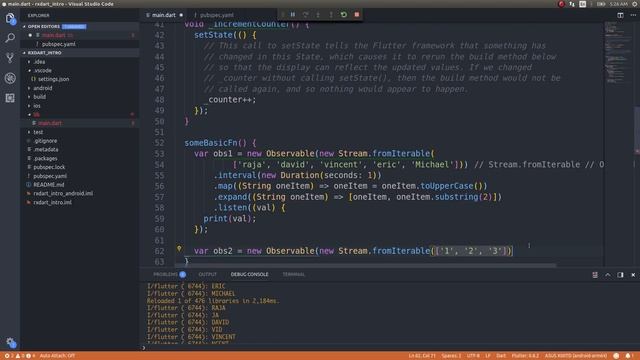Change indentation via Spaces: 2 indicator

tap(451, 356)
